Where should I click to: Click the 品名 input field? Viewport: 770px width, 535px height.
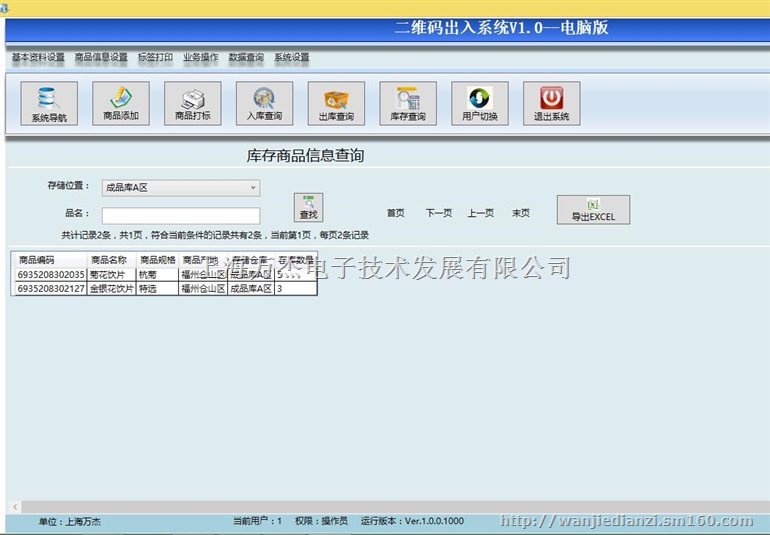point(181,216)
